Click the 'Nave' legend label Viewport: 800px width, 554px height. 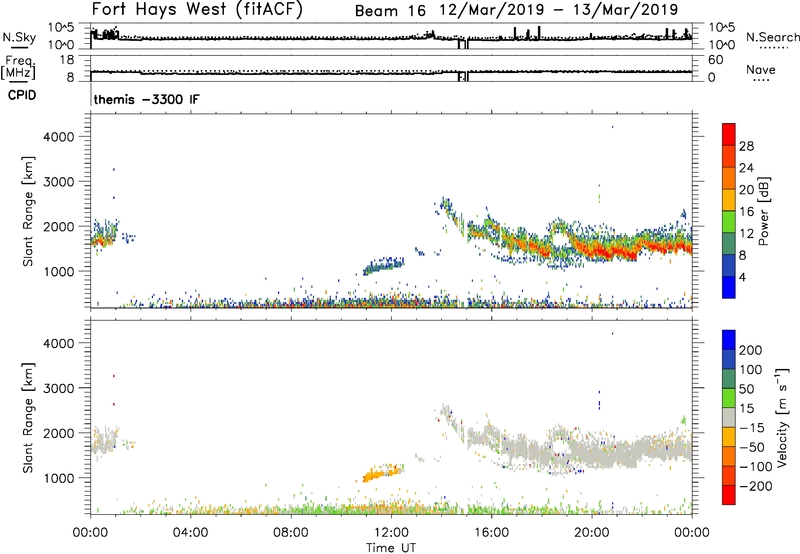tap(761, 69)
